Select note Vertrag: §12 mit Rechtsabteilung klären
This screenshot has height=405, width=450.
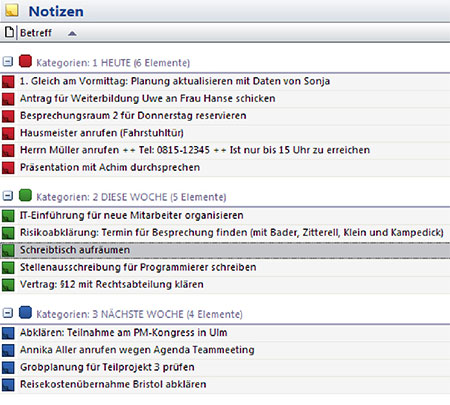point(225,285)
